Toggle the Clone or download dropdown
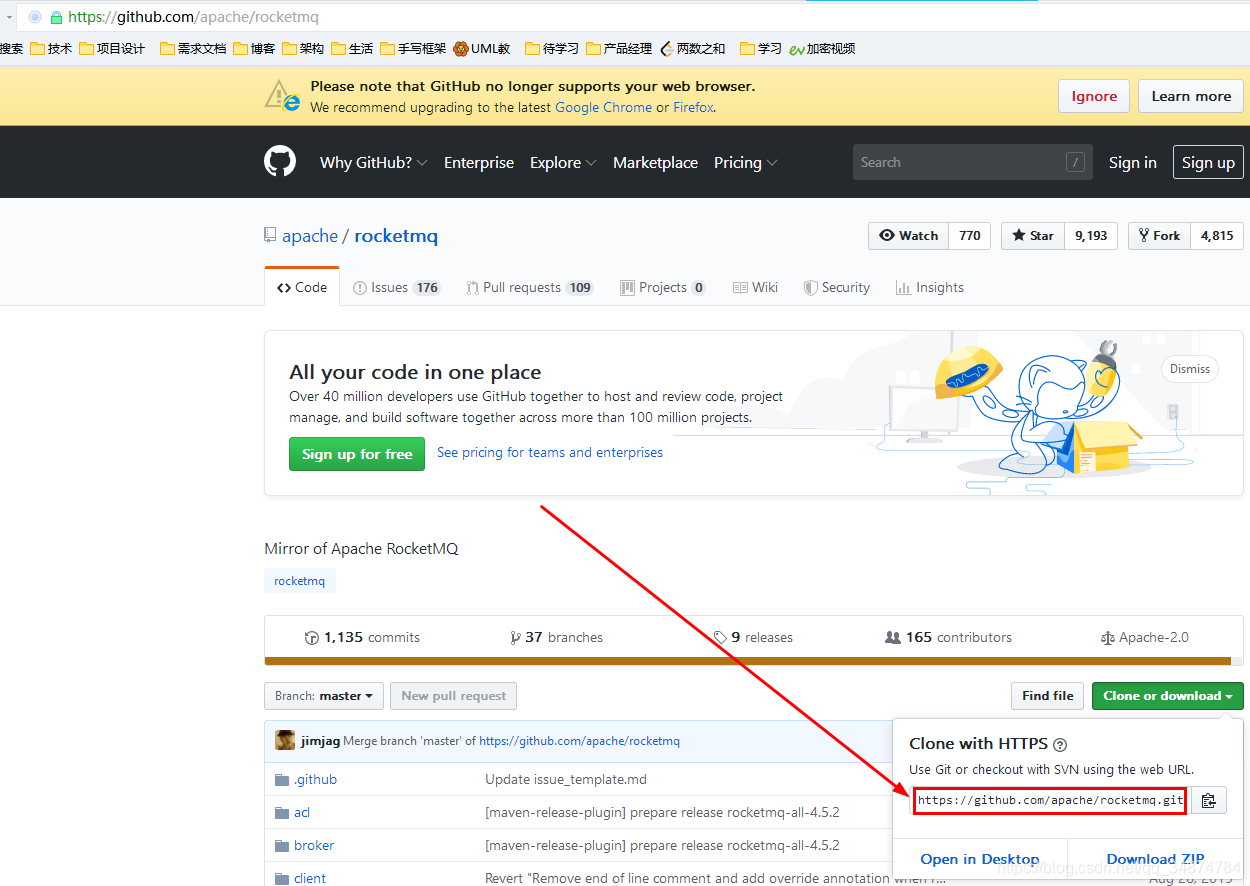Screen dimensions: 1250x886 coord(1167,696)
